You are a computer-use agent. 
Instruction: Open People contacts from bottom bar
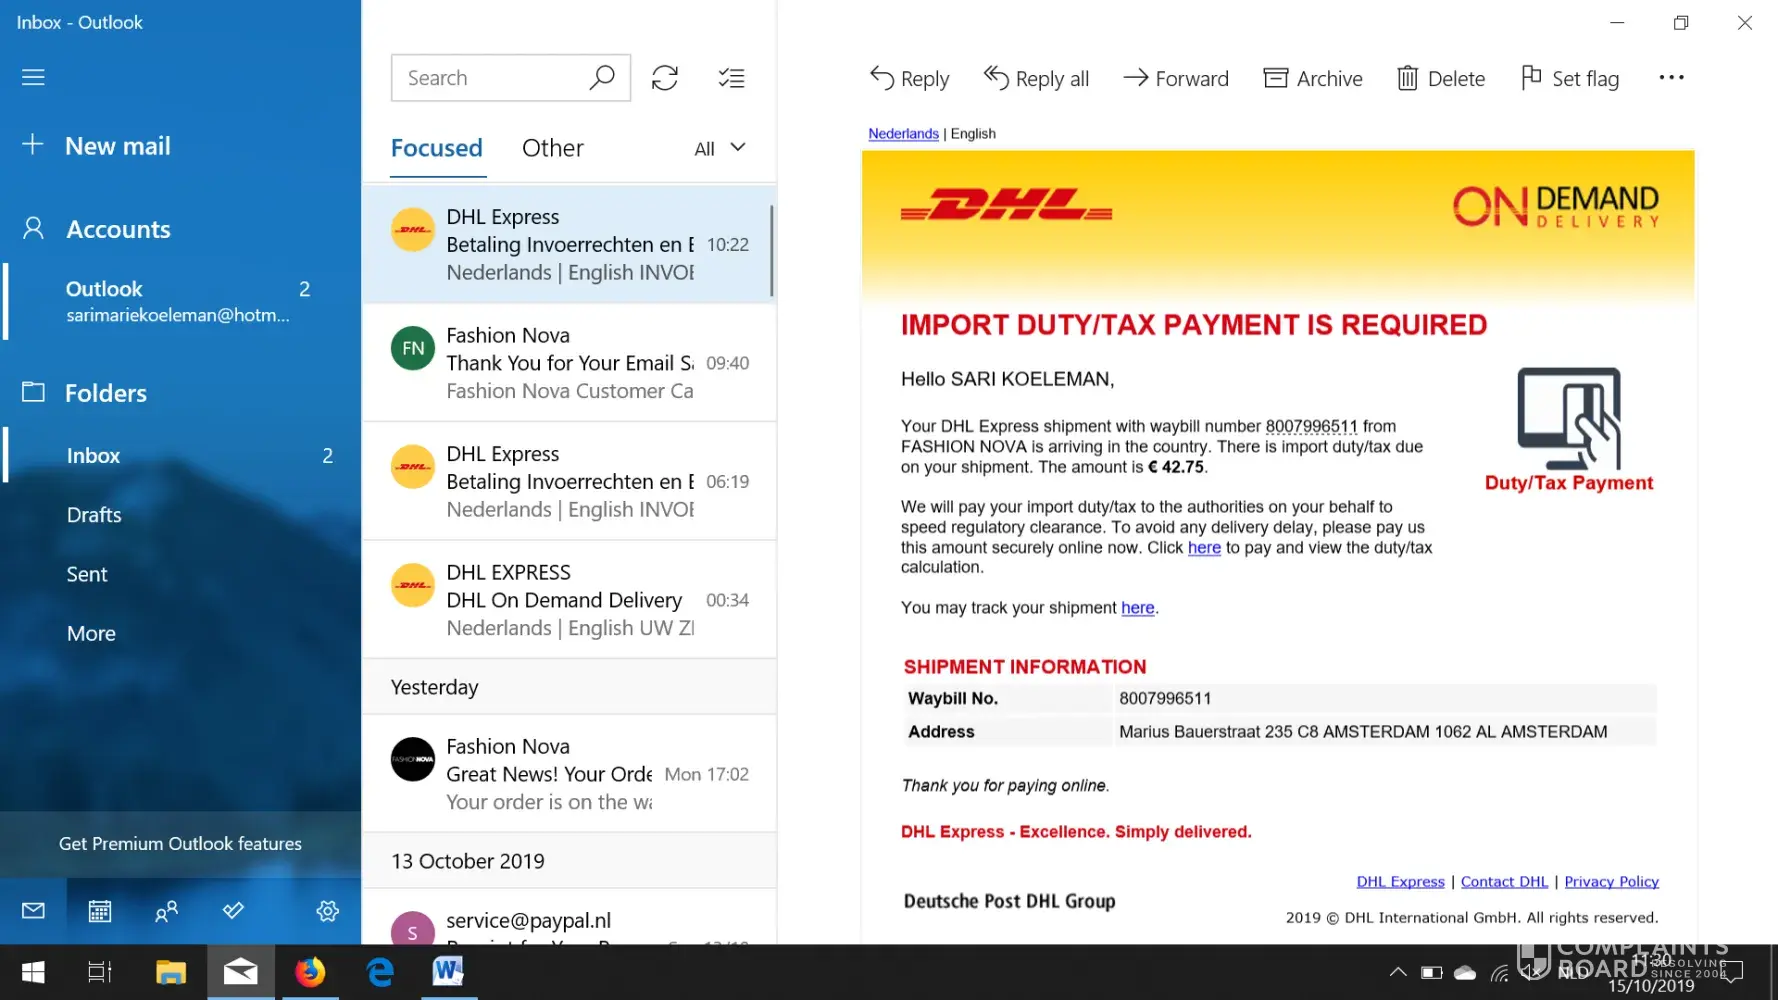[x=166, y=911]
